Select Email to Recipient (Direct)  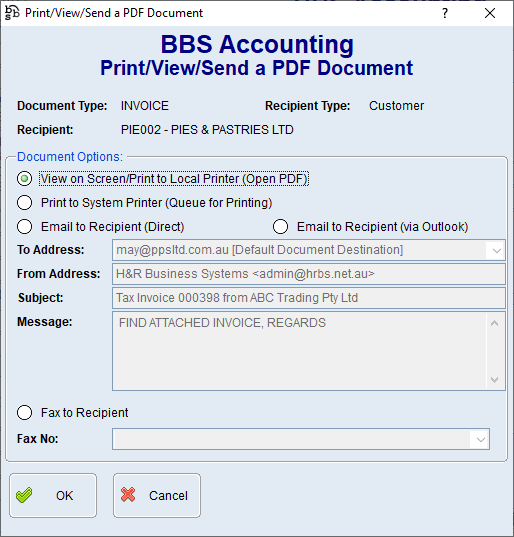[x=25, y=227]
